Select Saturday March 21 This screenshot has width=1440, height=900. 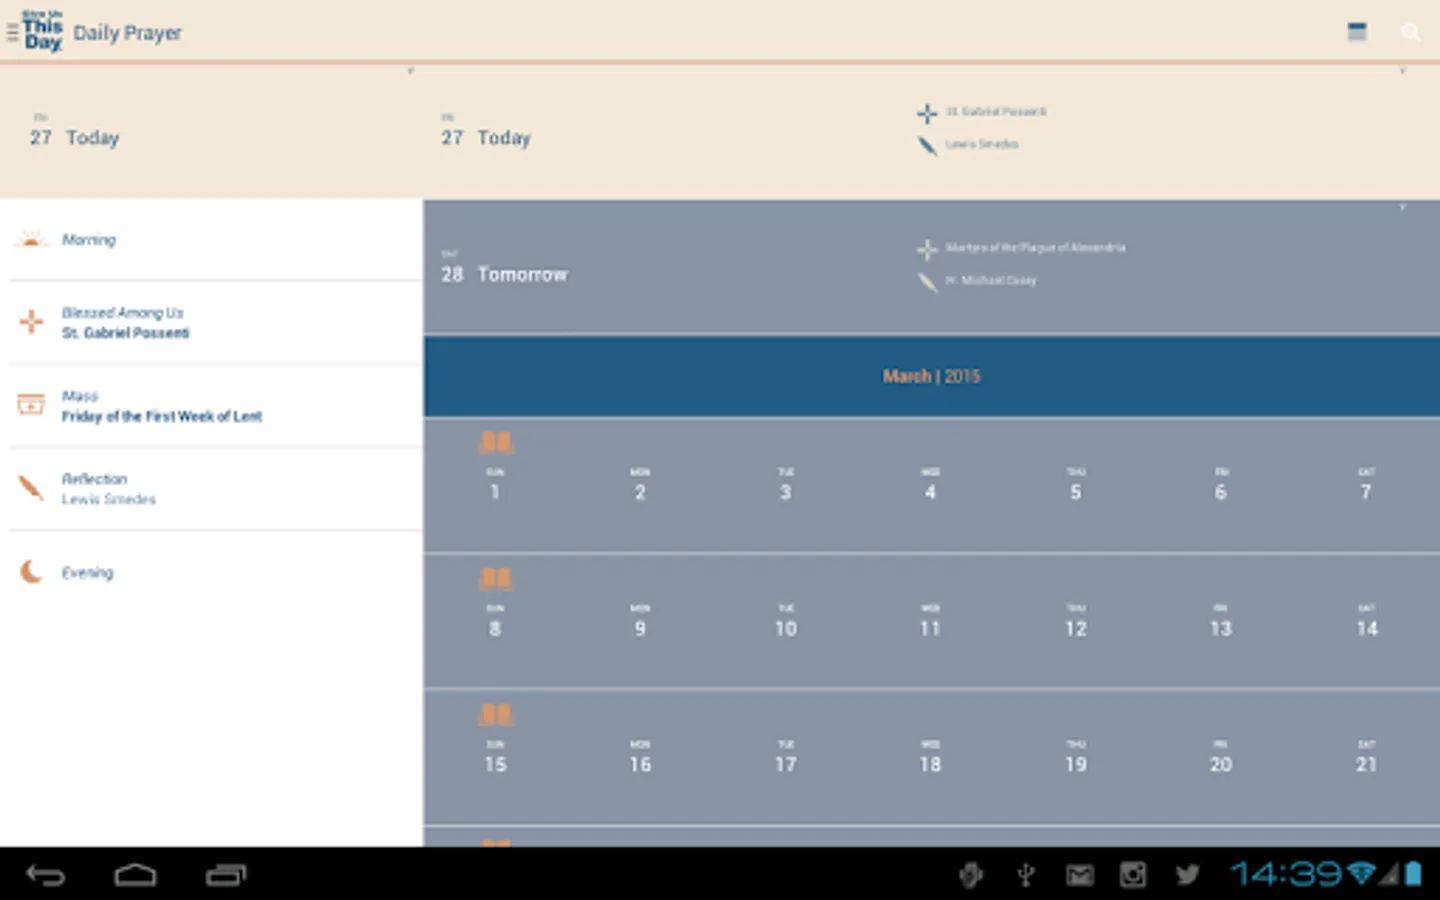coord(1366,757)
